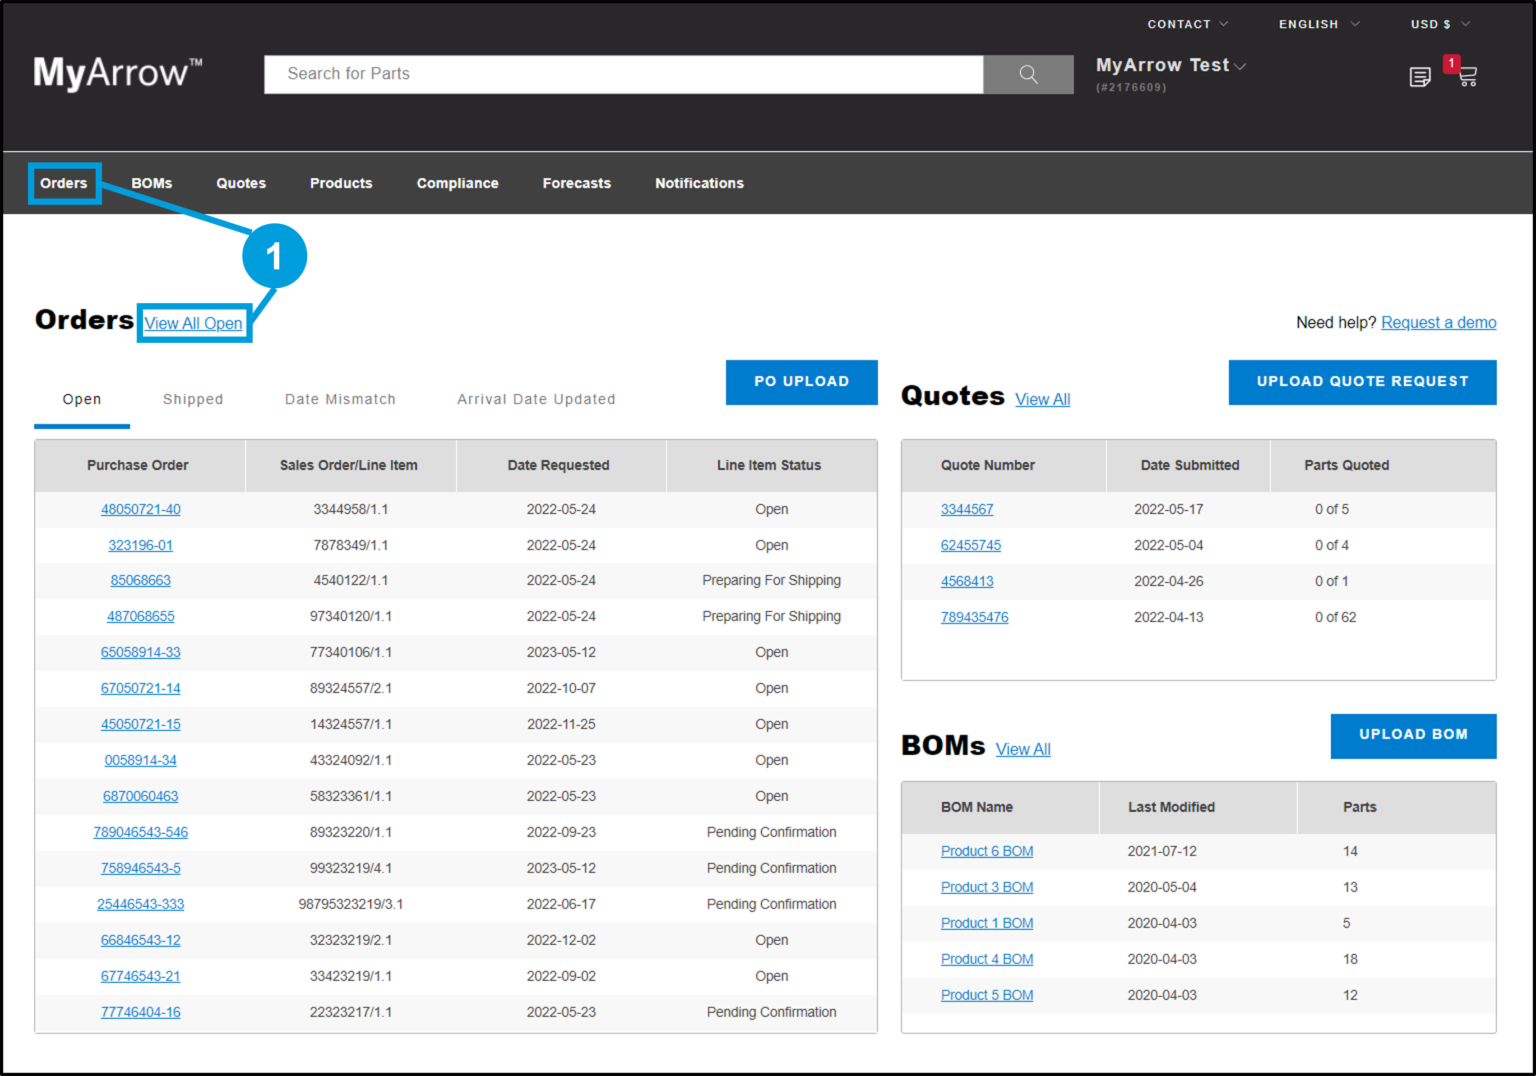Screen dimensions: 1536x1076
Task: Click the UPLOAD BOM button
Action: 1413,735
